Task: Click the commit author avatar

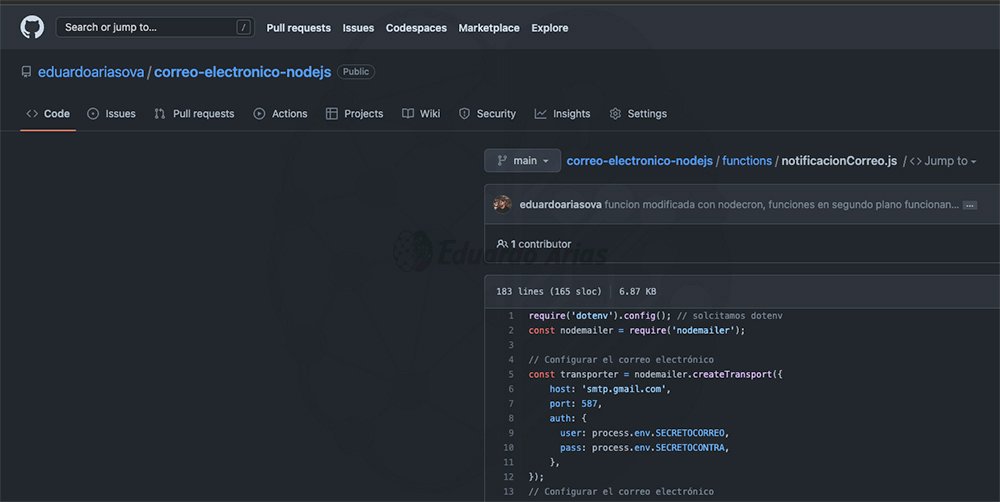Action: (503, 204)
